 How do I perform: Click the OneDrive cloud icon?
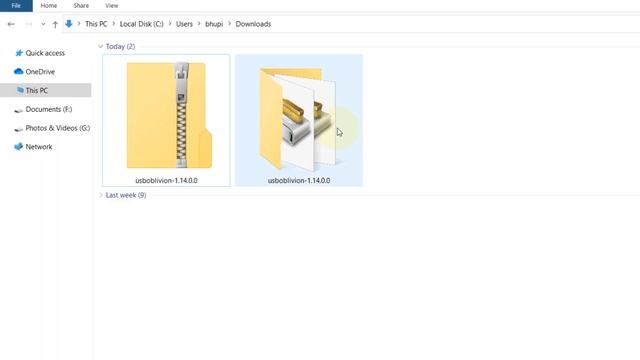[x=18, y=71]
